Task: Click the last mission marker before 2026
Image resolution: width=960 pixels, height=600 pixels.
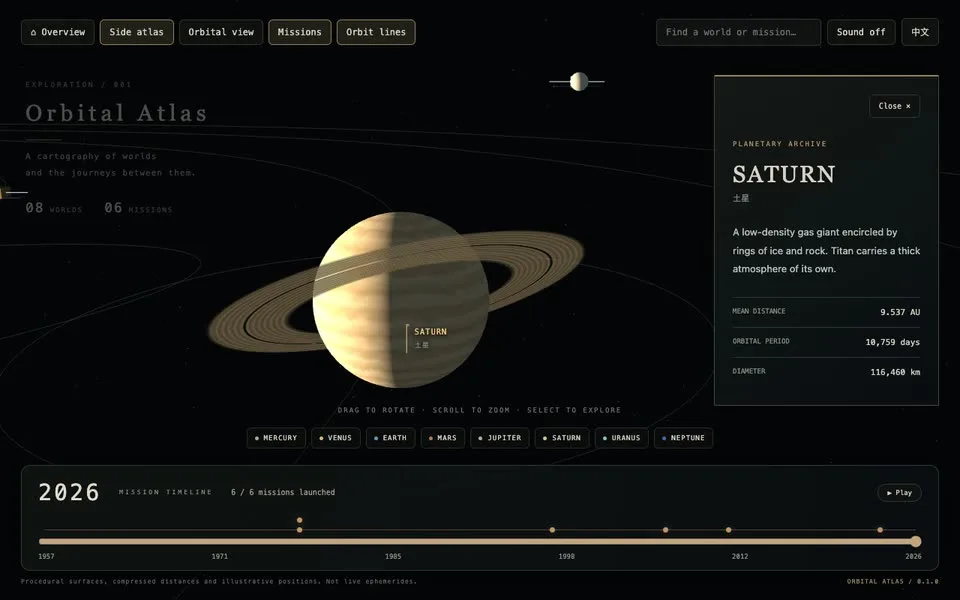Action: [x=880, y=530]
